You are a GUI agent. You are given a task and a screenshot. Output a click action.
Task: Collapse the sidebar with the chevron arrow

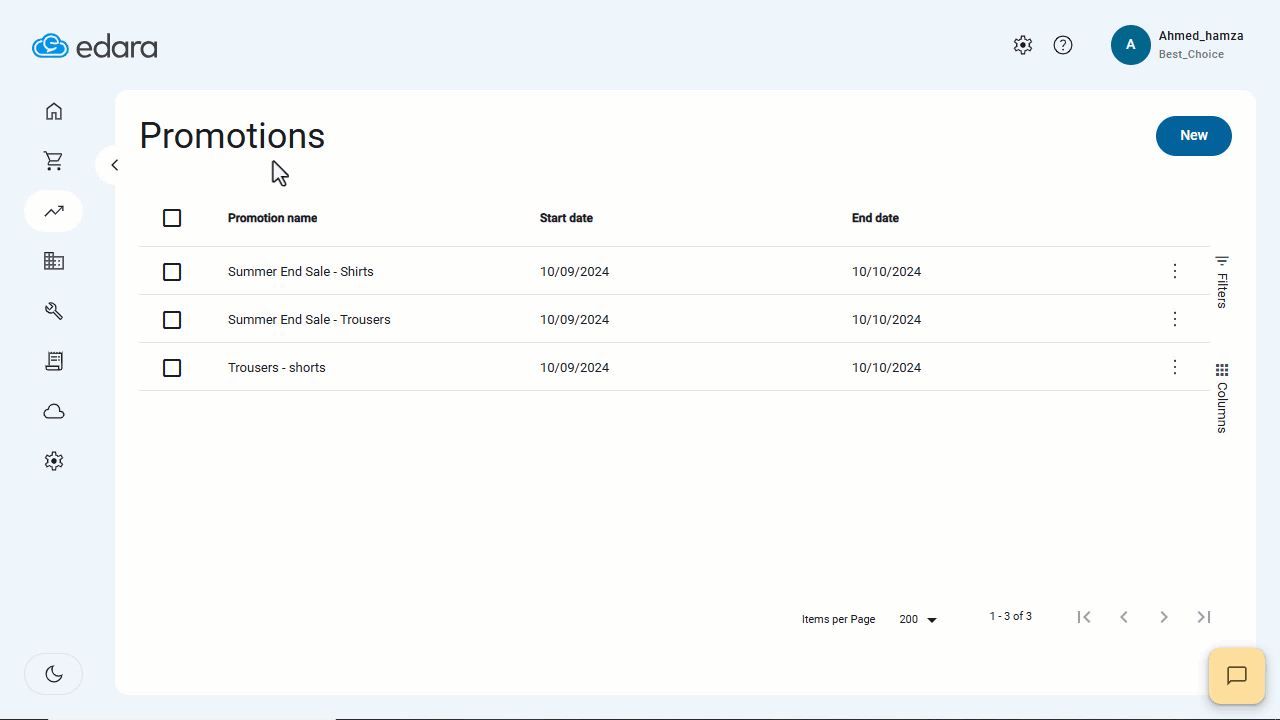tap(114, 165)
